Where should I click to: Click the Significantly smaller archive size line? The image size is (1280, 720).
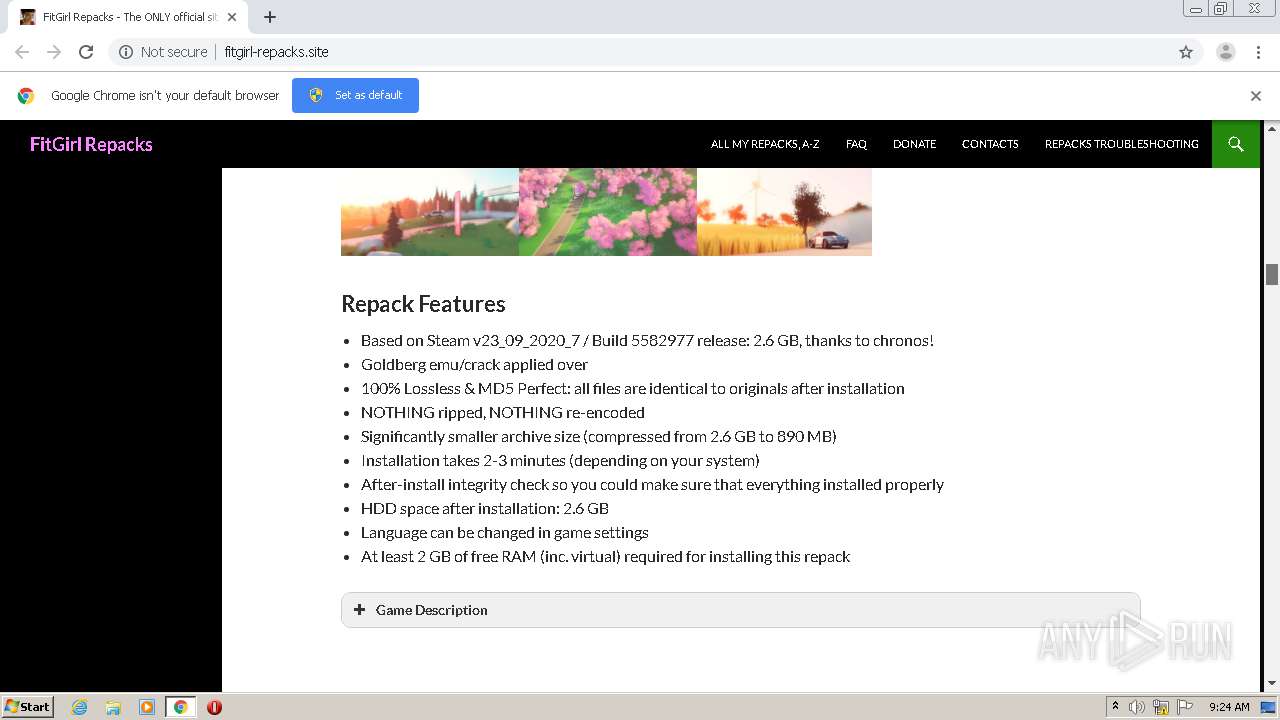coord(598,436)
